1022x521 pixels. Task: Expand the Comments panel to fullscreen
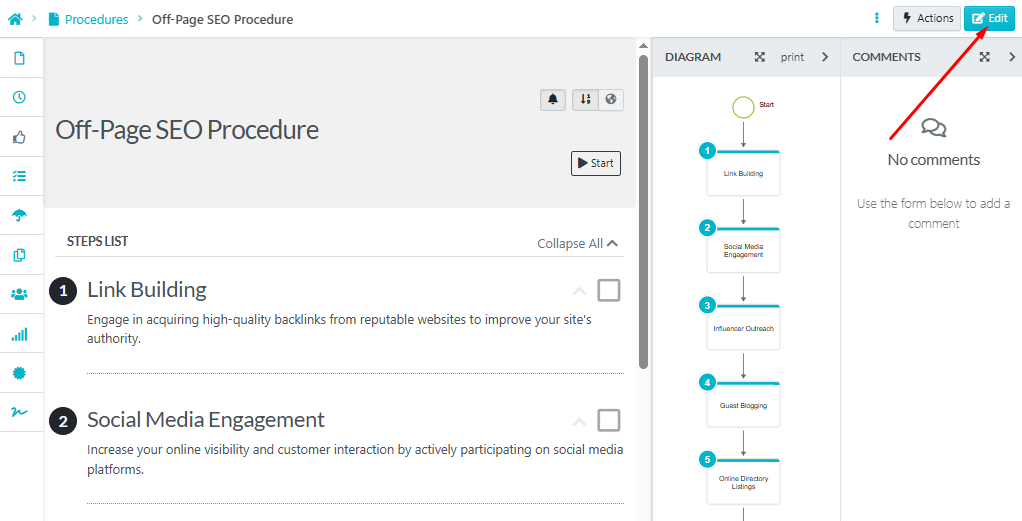pos(985,57)
